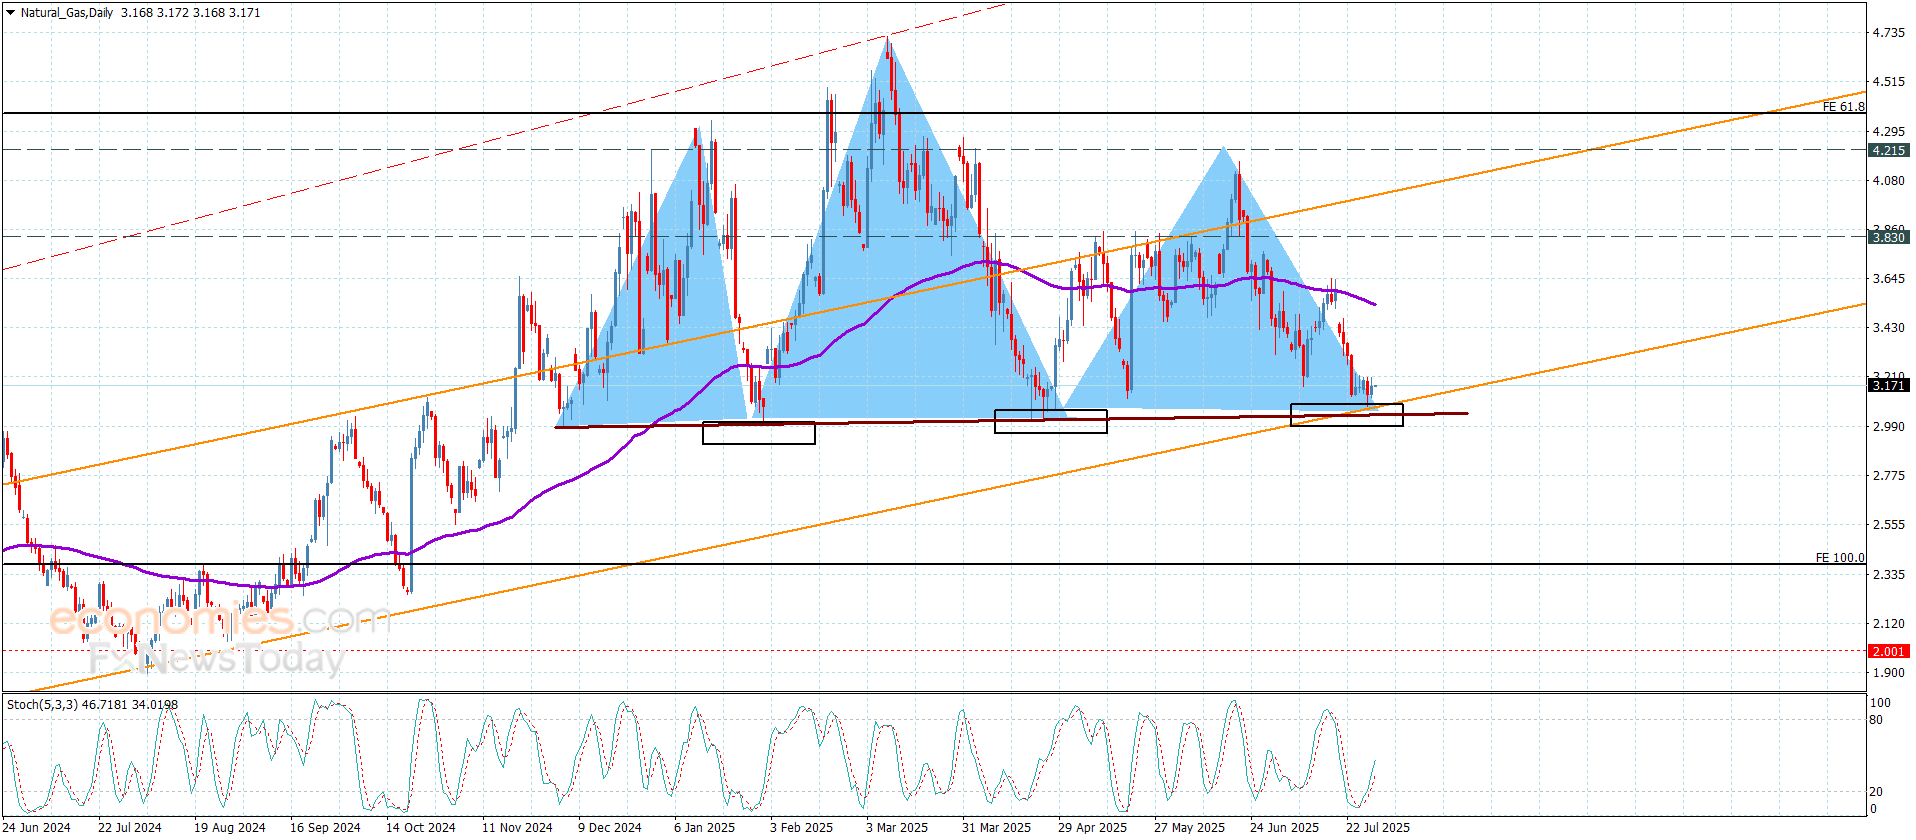Image resolution: width=1916 pixels, height=840 pixels.
Task: Click the 2.775 price axis label
Action: click(x=1889, y=476)
